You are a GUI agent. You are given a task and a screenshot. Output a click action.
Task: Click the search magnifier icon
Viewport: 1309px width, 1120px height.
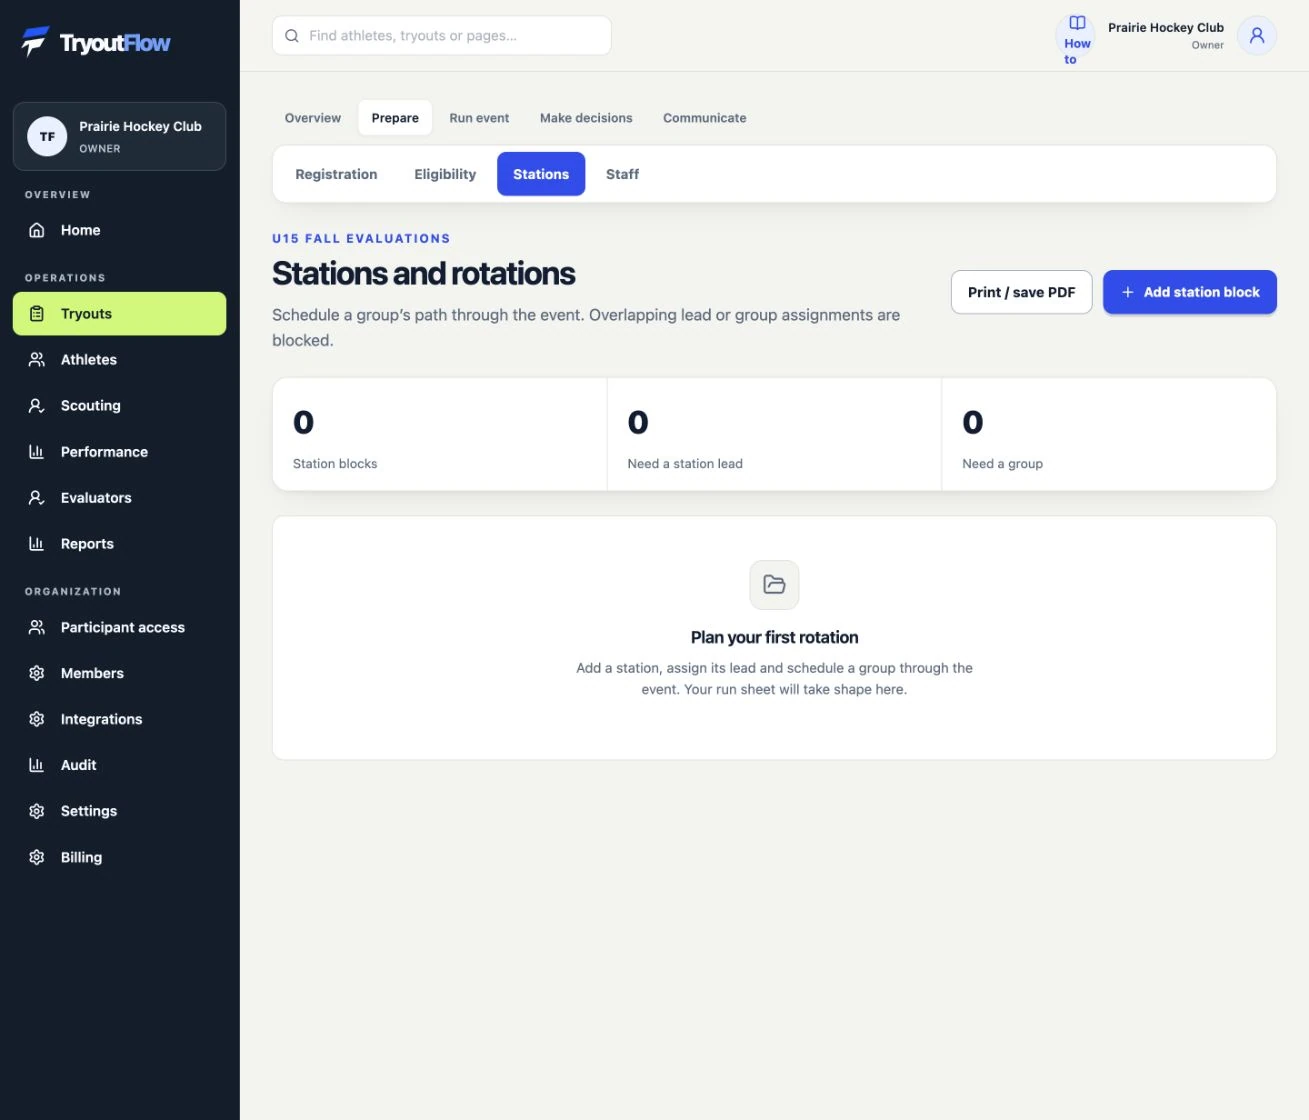(x=292, y=36)
